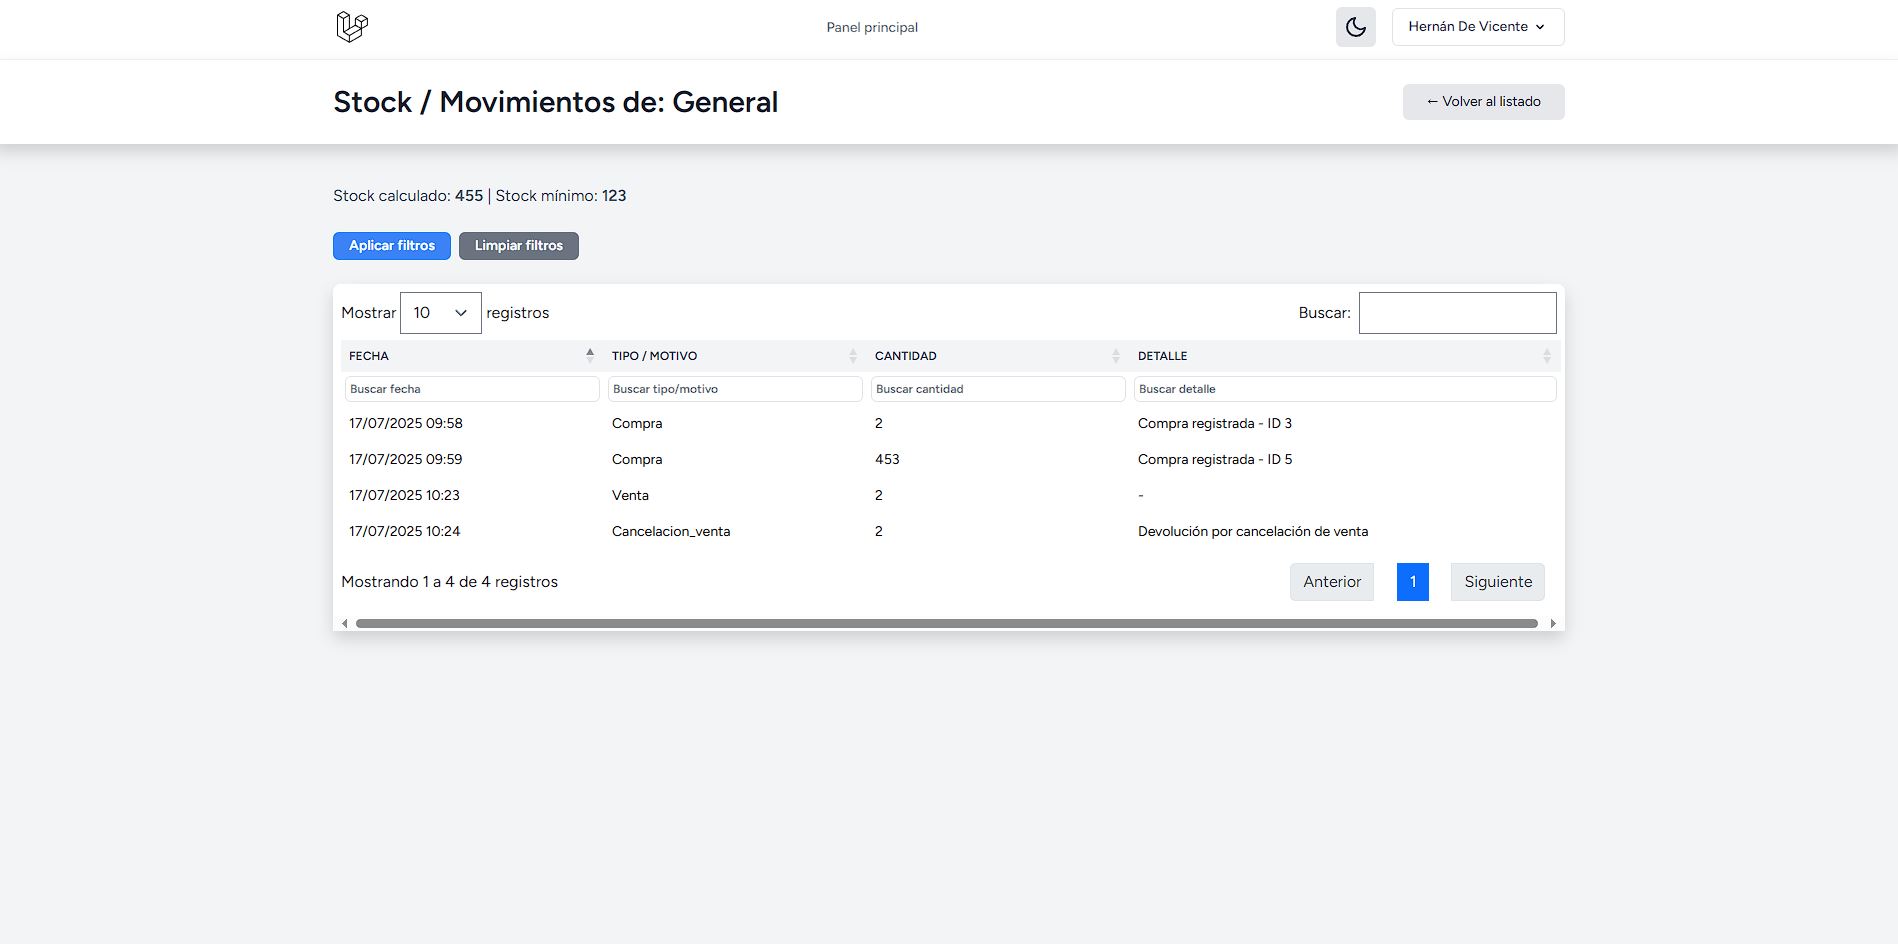
Task: Go to Anterior page
Action: click(x=1331, y=582)
